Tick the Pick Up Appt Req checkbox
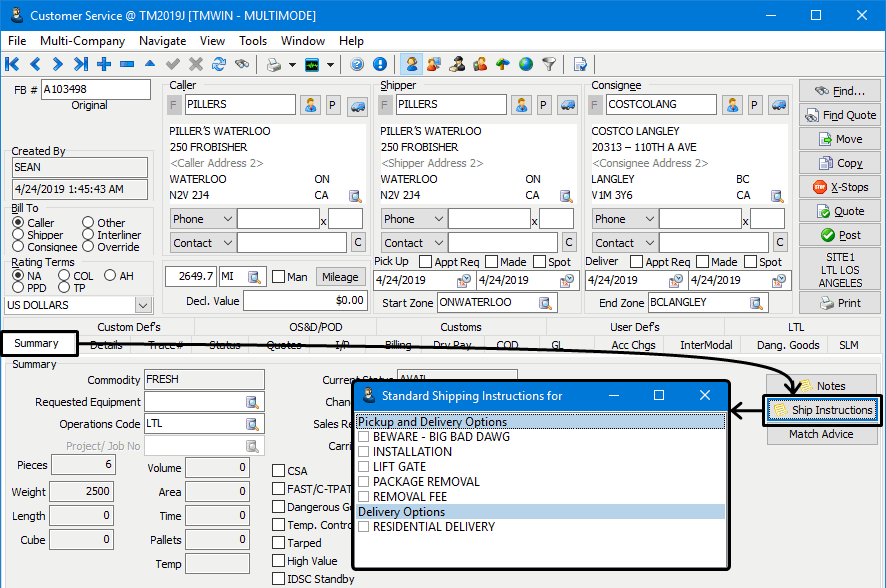 pyautogui.click(x=425, y=262)
